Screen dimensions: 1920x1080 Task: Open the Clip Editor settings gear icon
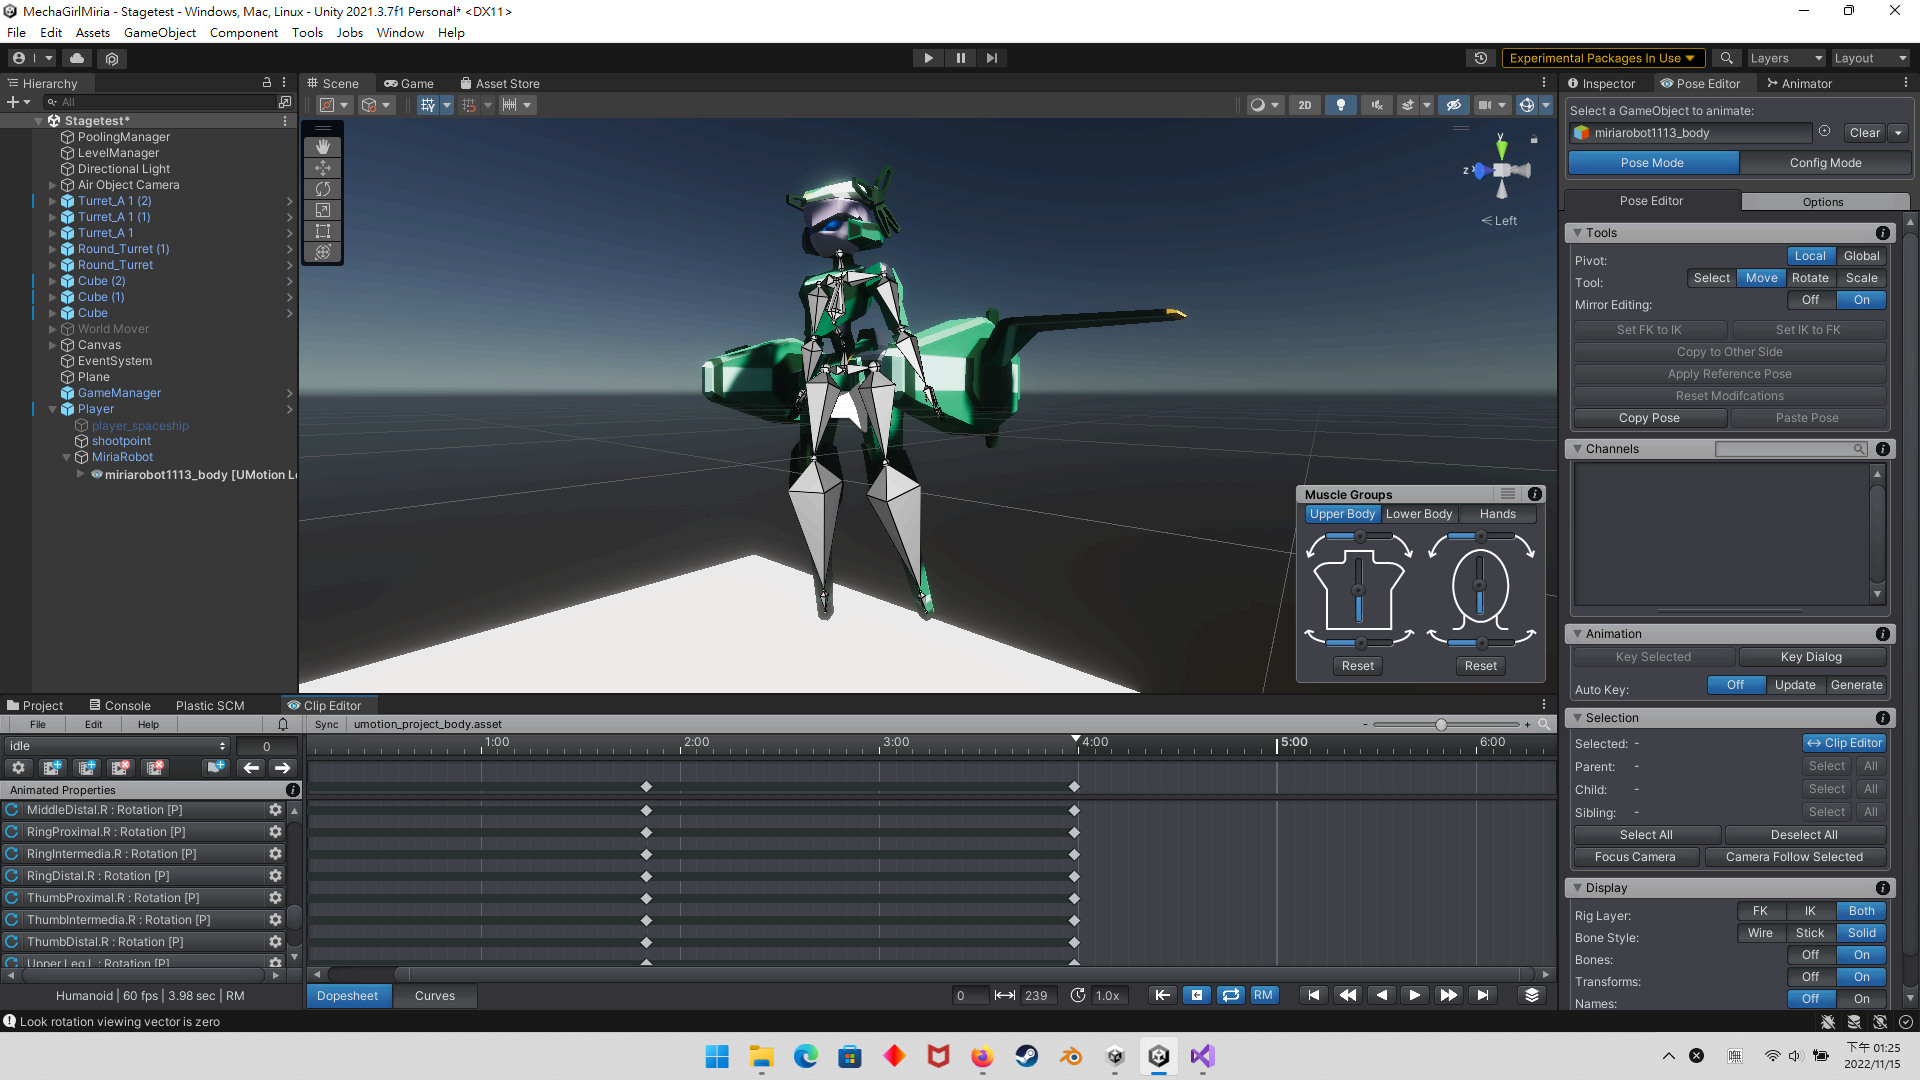19,767
